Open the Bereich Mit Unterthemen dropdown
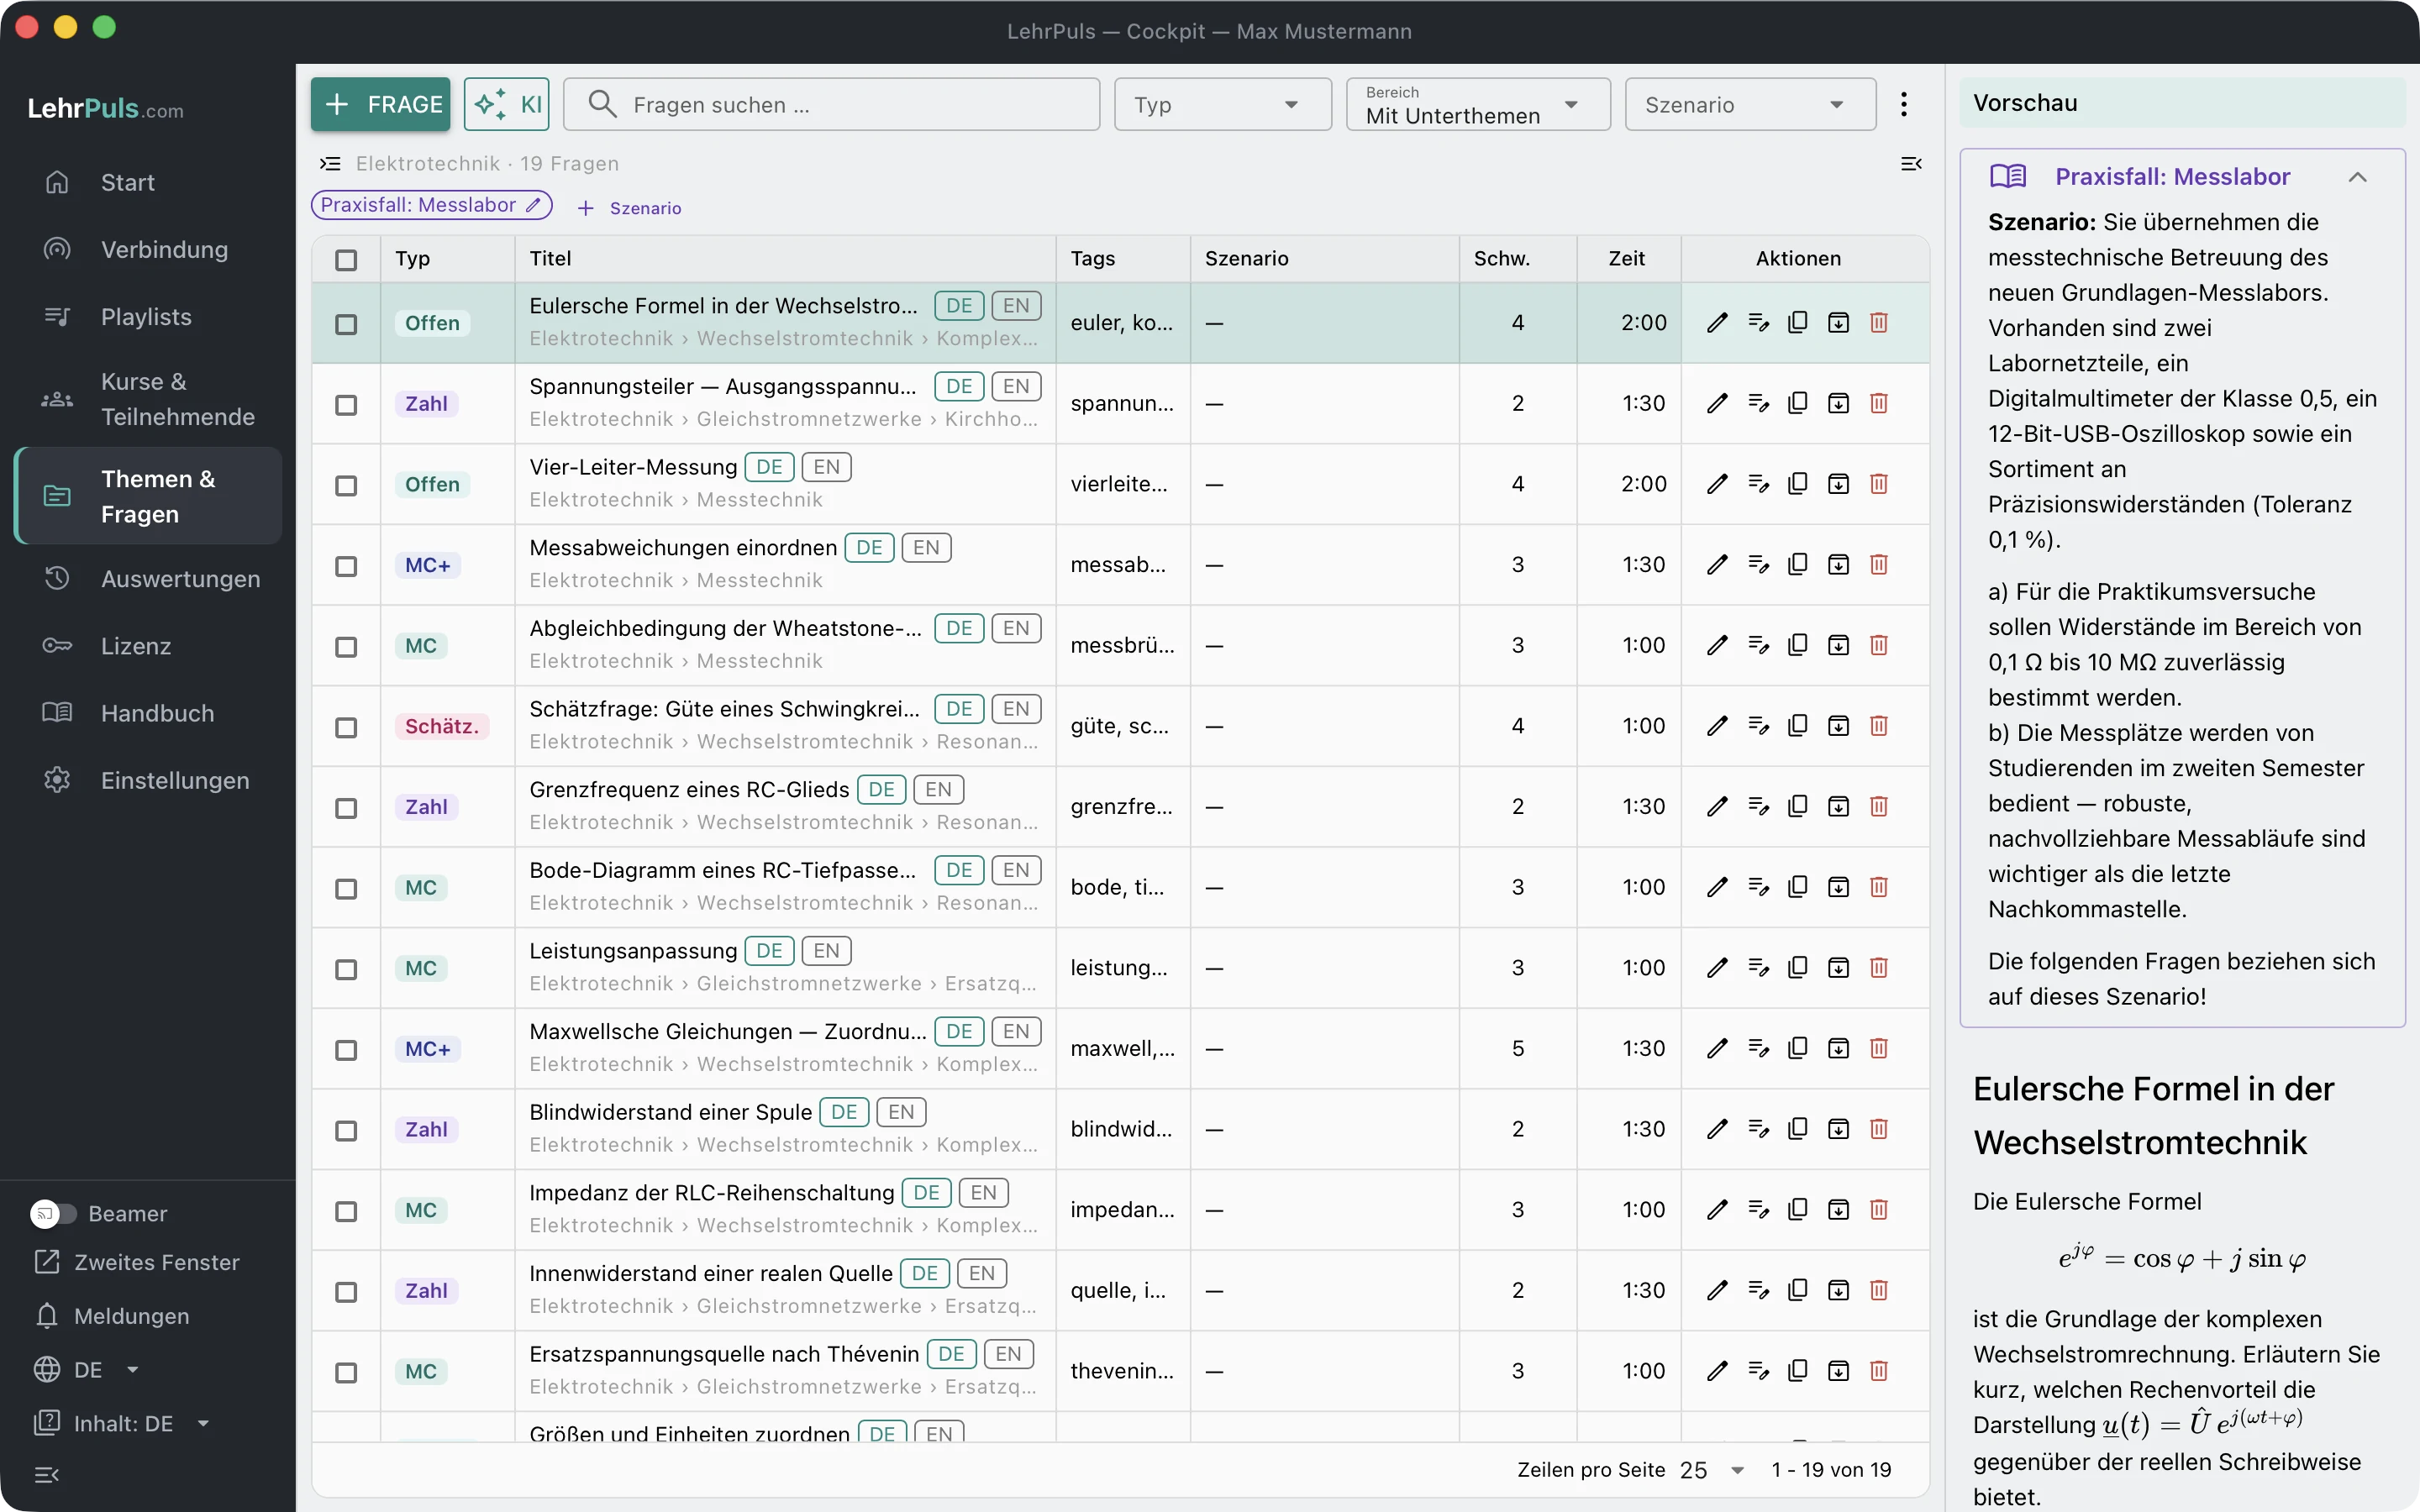This screenshot has height=1512, width=2420. (1478, 104)
